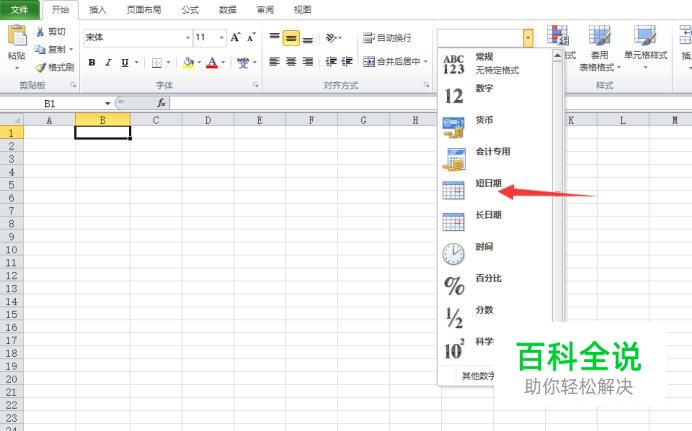
Task: Align cell text left
Action: click(275, 61)
